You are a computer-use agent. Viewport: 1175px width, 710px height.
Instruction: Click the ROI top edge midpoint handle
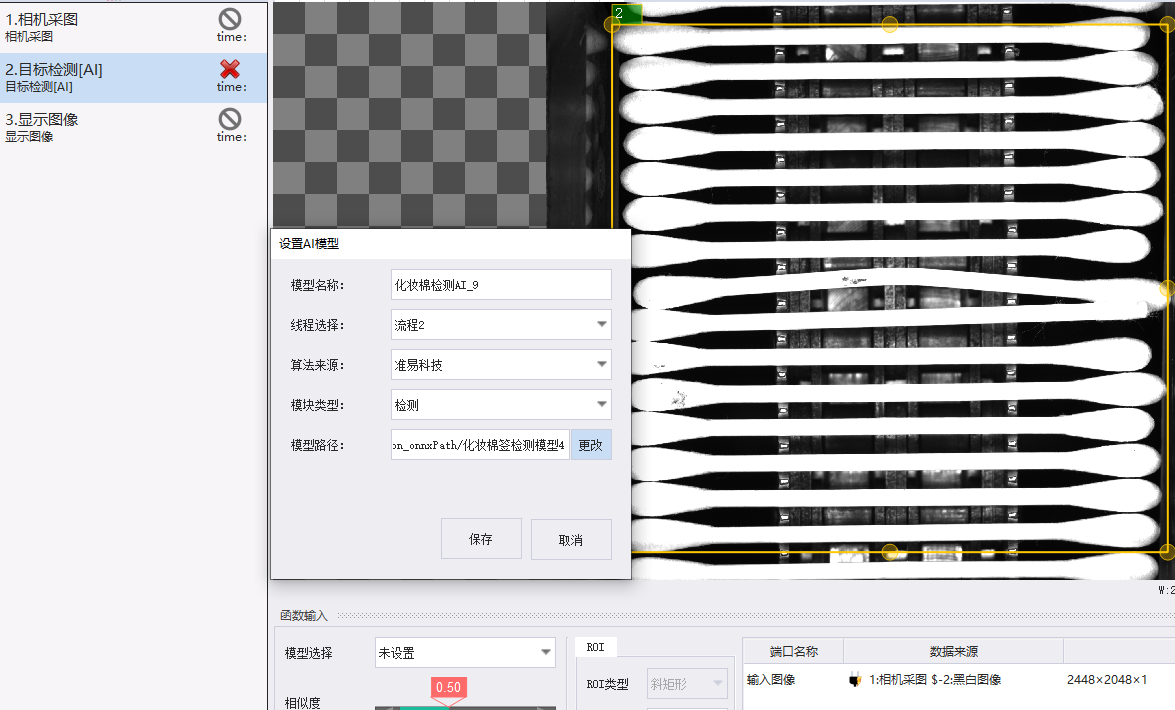click(889, 25)
